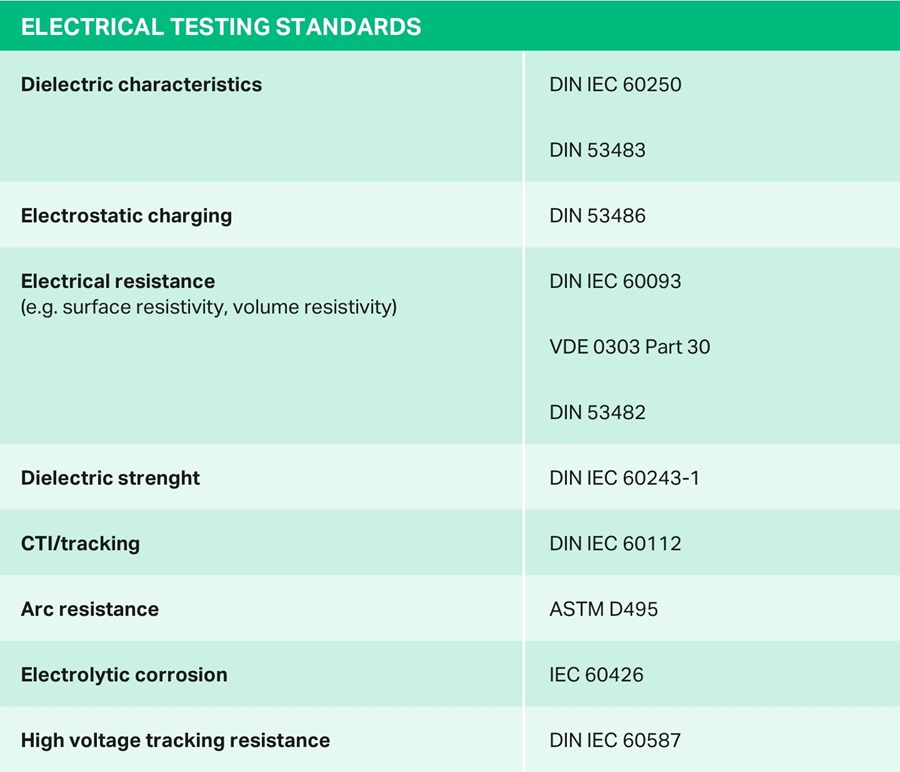Image resolution: width=900 pixels, height=772 pixels.
Task: Select the ASTM D495 standard
Action: (603, 609)
